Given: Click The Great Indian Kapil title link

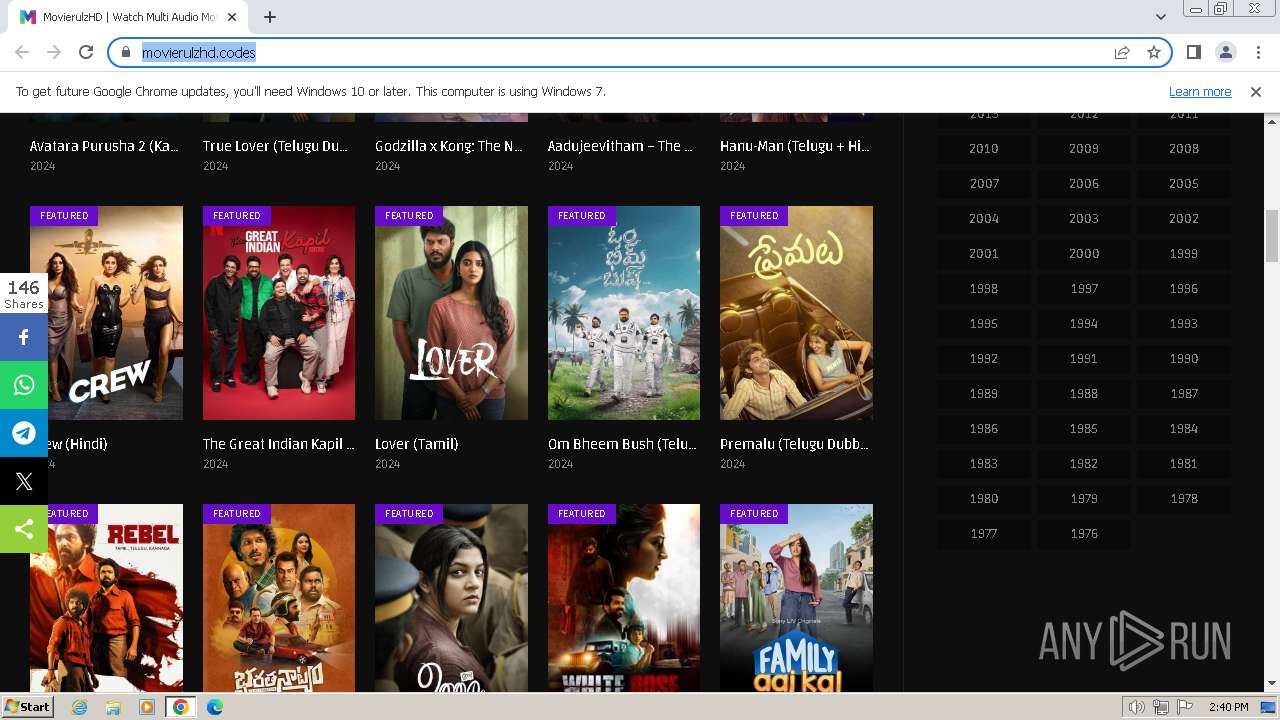Looking at the screenshot, I should pos(279,444).
